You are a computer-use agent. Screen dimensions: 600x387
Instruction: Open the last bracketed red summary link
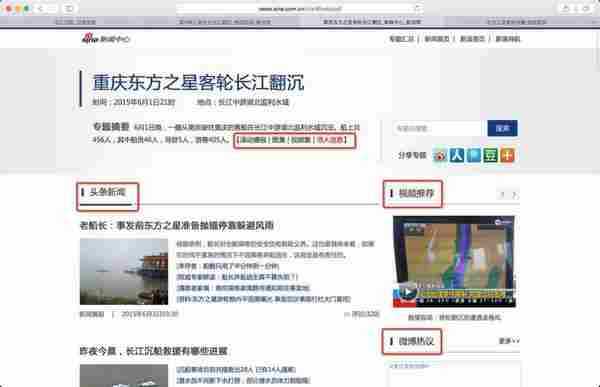point(329,140)
